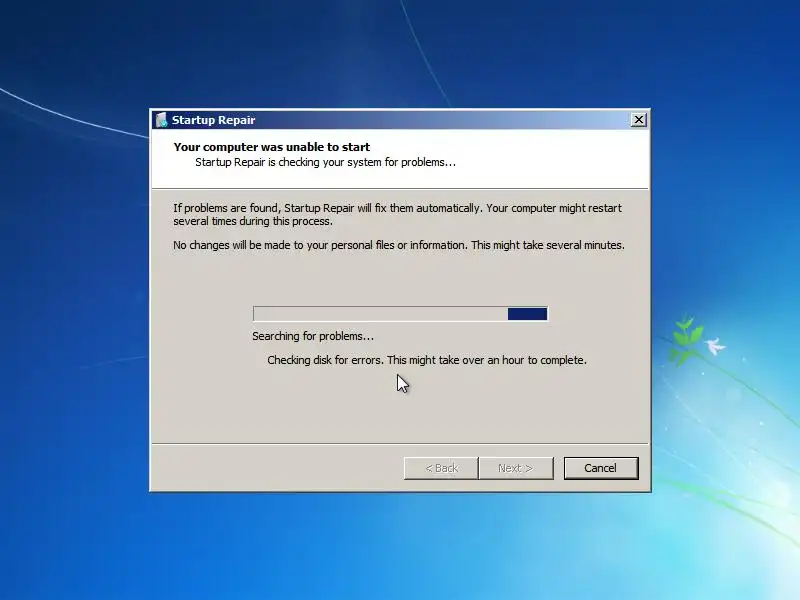Click the 'Searching for problems...' status text
The image size is (800, 600).
coord(313,336)
